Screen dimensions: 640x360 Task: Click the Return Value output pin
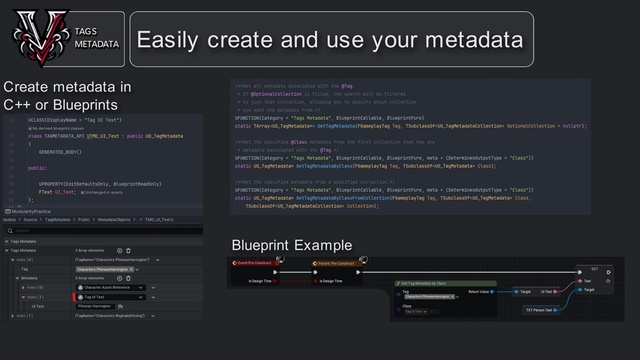pyautogui.click(x=492, y=292)
